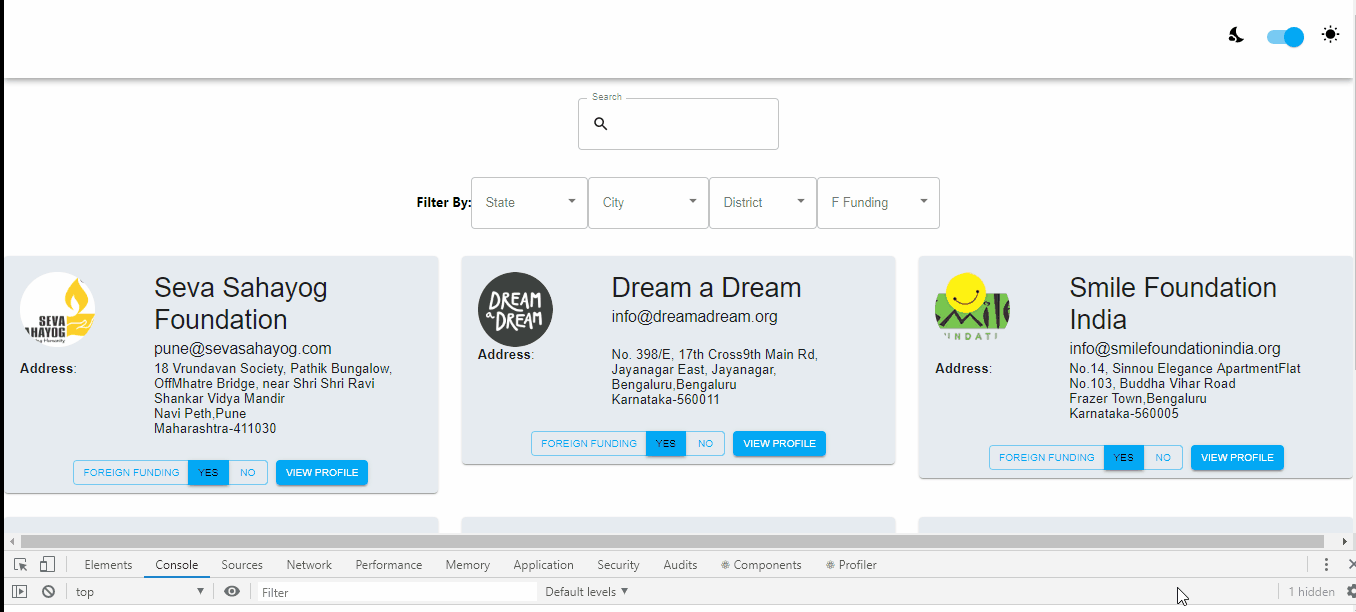Image resolution: width=1356 pixels, height=612 pixels.
Task: Click the Dream a Dream logo
Action: [515, 309]
